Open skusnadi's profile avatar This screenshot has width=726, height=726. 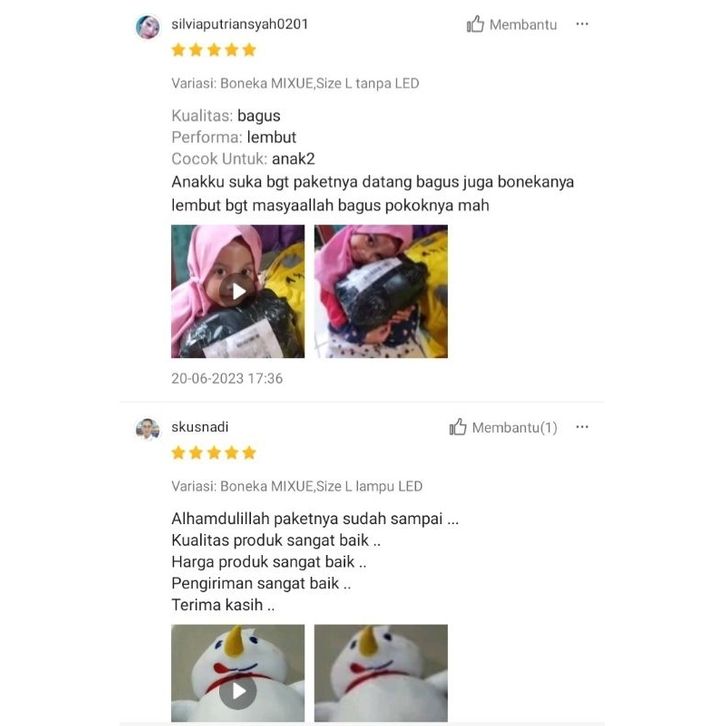coord(148,429)
